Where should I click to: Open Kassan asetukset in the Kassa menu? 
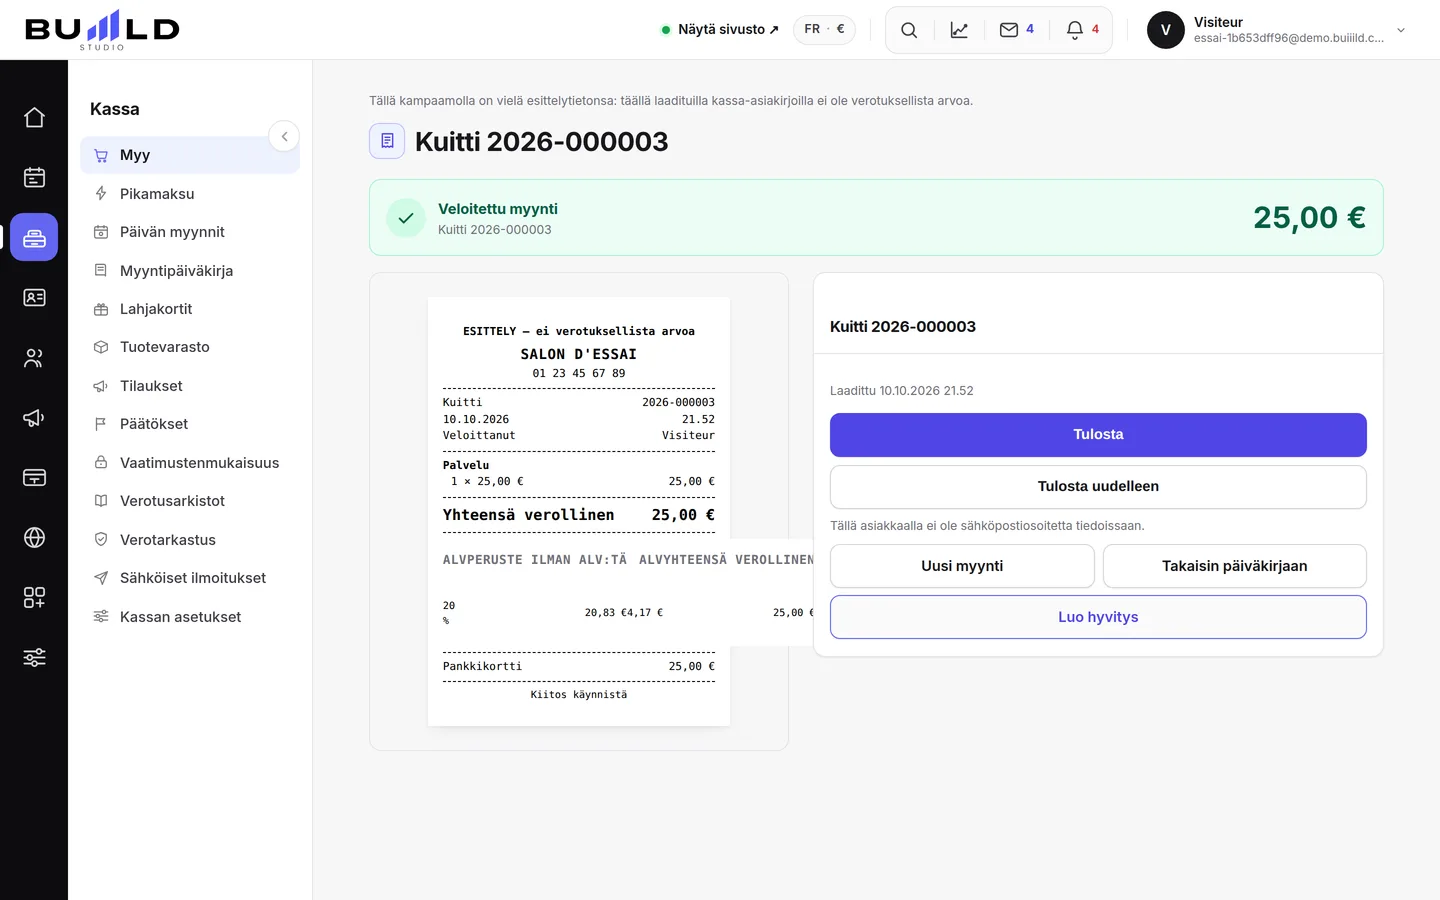point(190,617)
